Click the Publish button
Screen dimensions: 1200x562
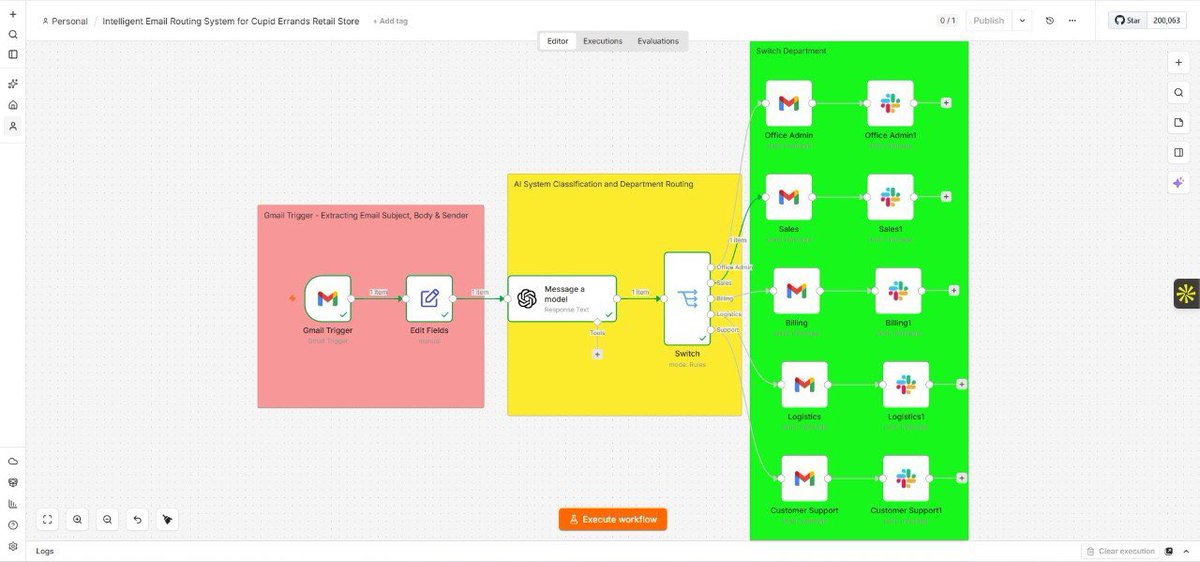pyautogui.click(x=989, y=20)
